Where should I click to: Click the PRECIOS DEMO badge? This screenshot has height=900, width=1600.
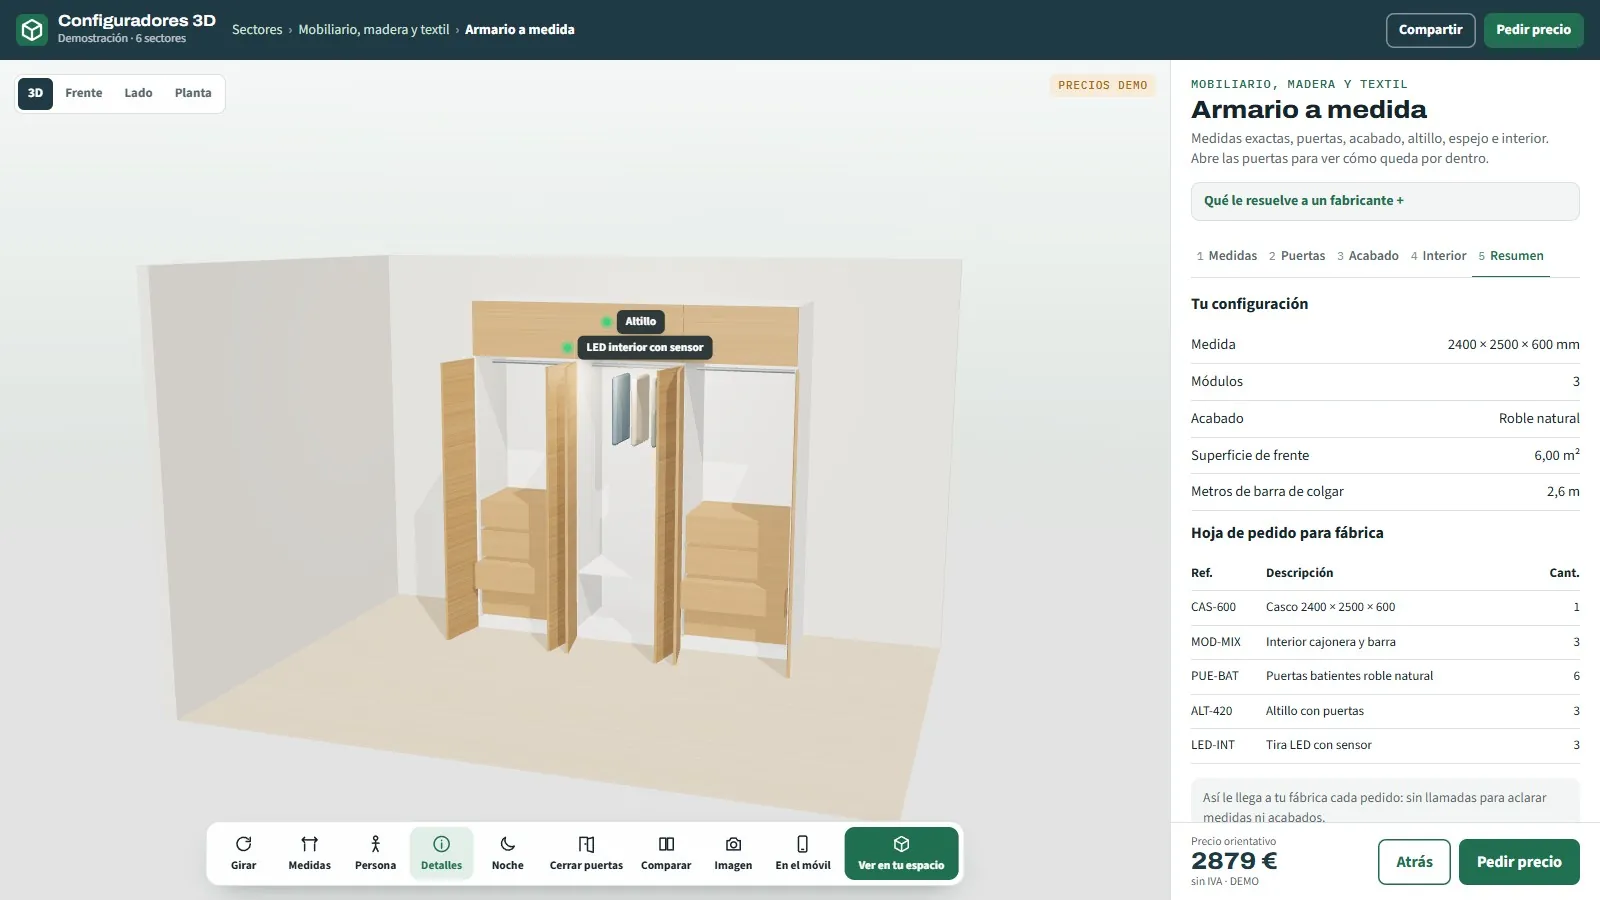pos(1103,86)
